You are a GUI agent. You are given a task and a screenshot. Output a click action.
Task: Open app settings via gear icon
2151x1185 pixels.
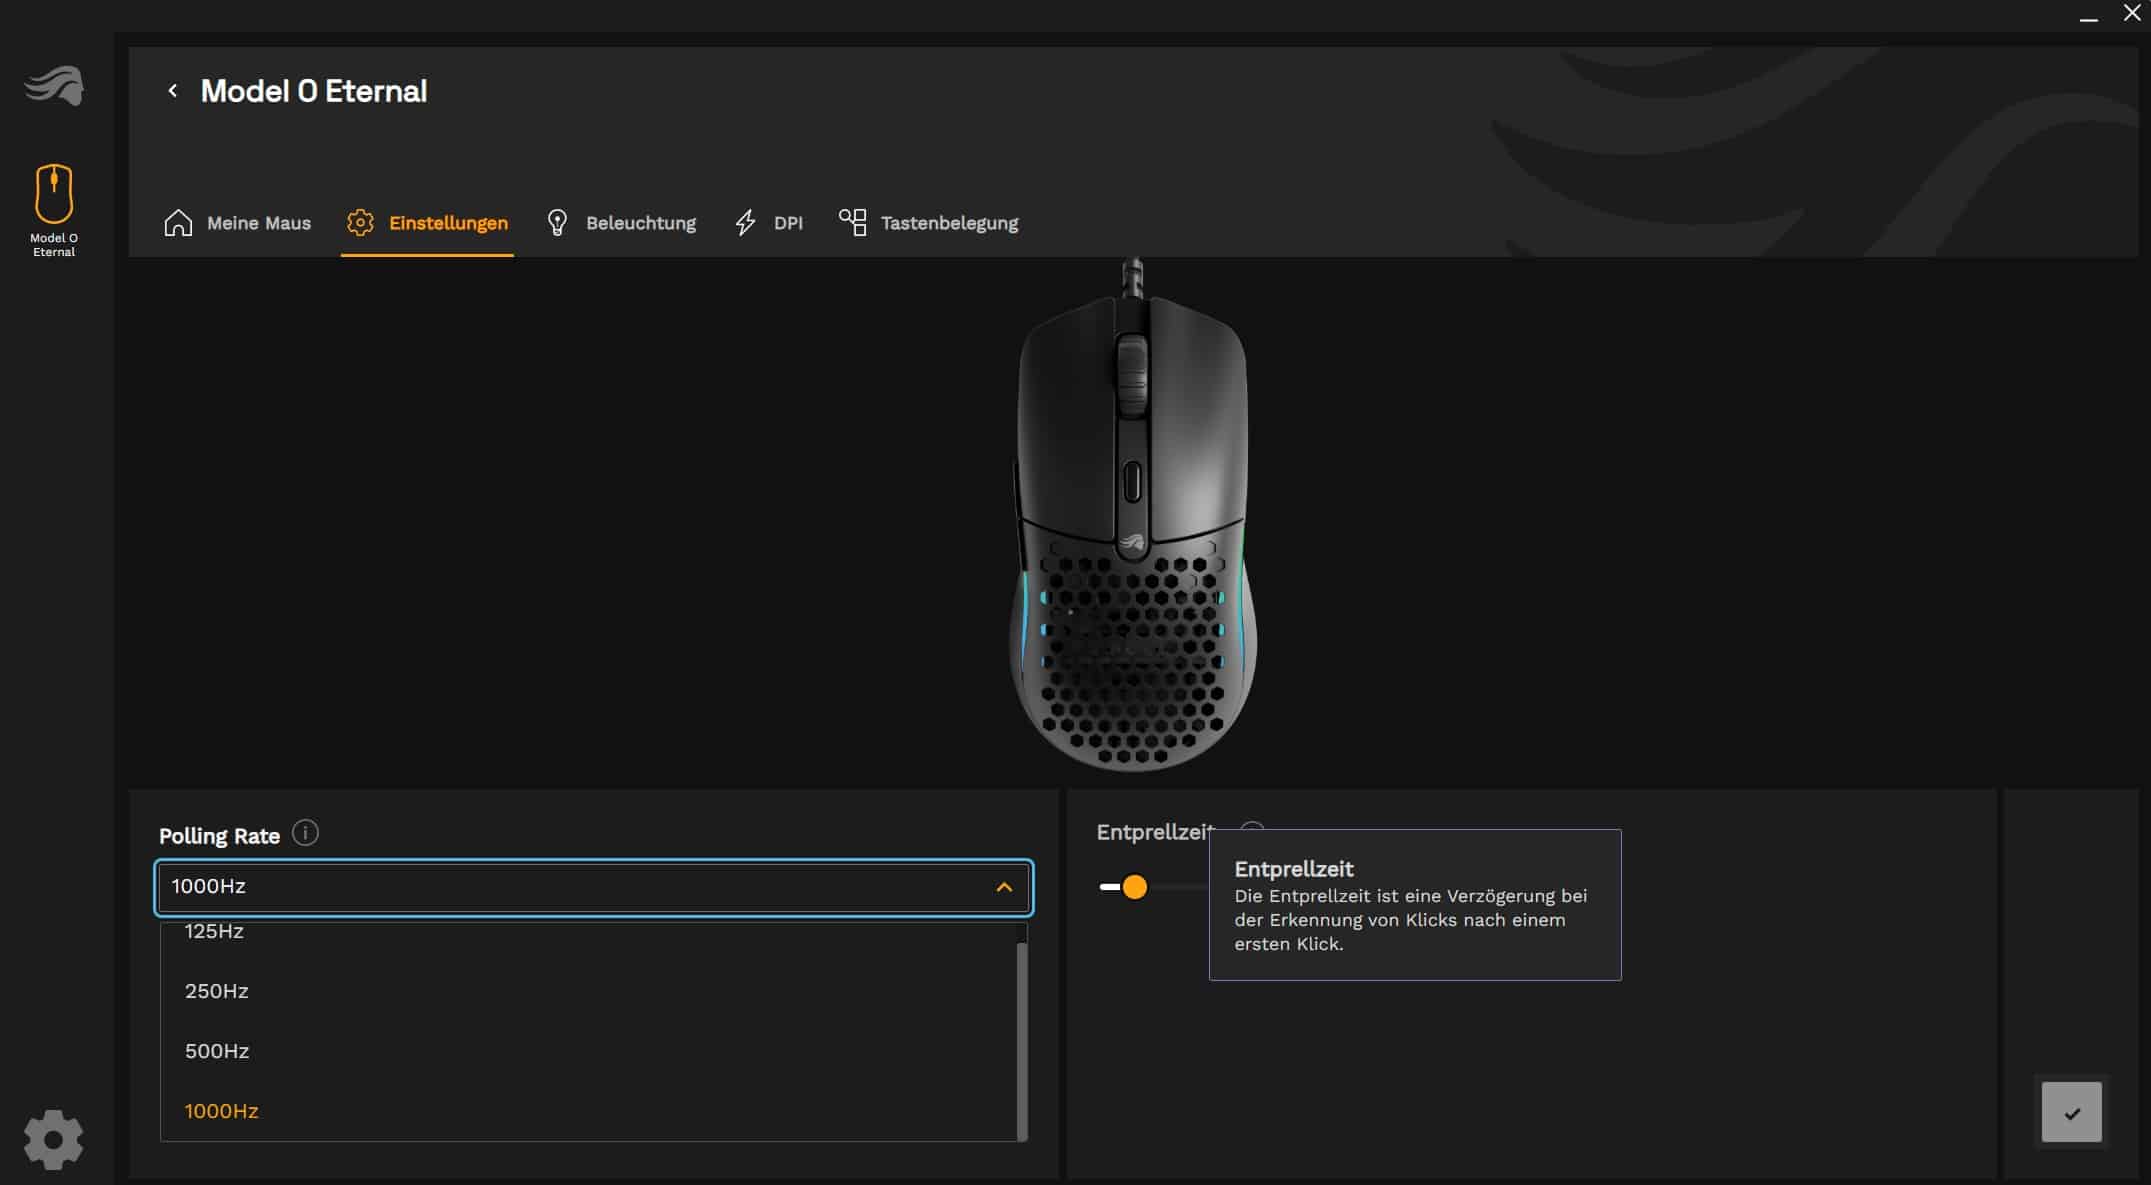click(53, 1139)
